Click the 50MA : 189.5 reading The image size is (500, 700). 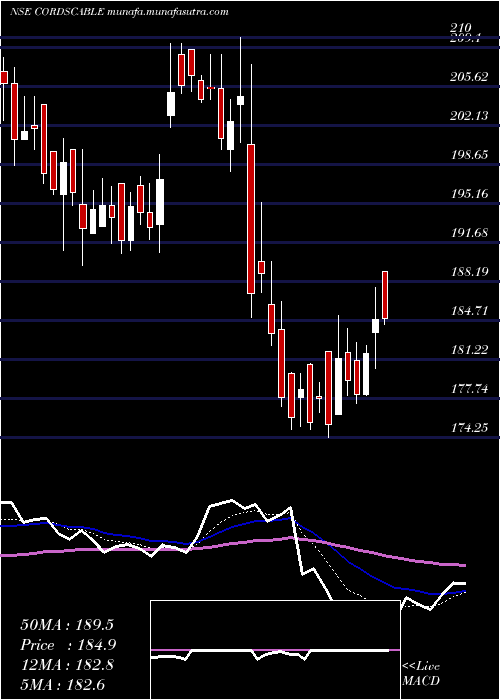coord(68,624)
